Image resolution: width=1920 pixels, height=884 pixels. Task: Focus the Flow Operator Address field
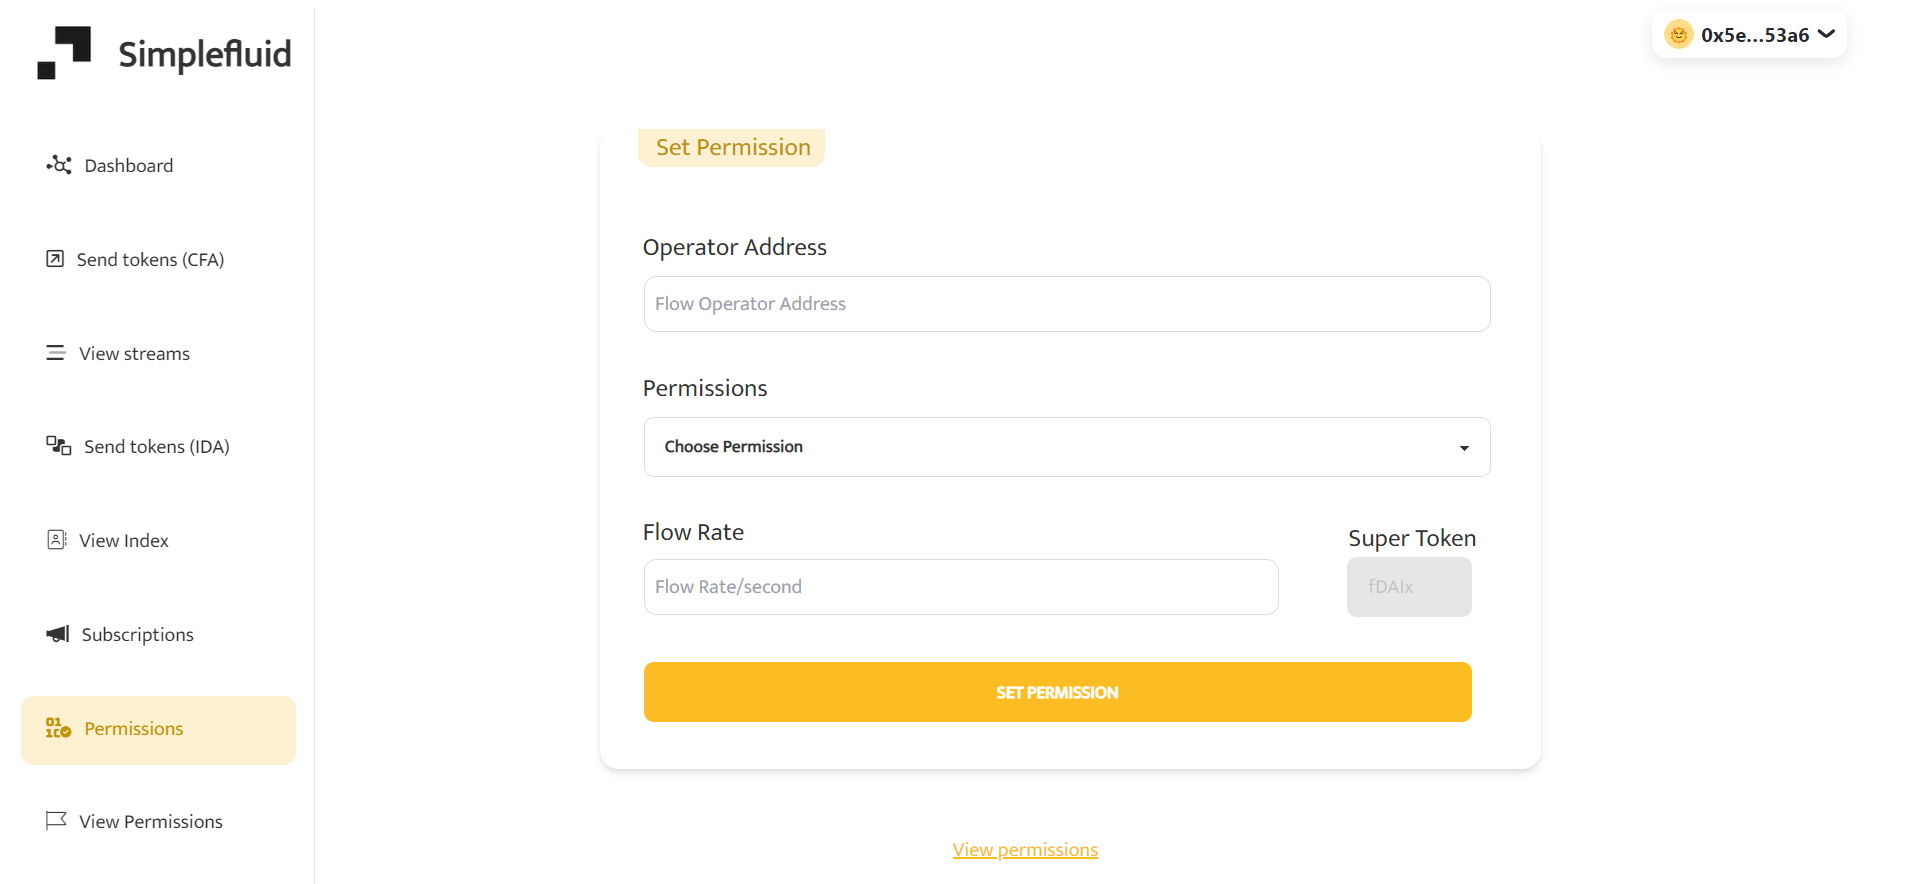pyautogui.click(x=1067, y=304)
